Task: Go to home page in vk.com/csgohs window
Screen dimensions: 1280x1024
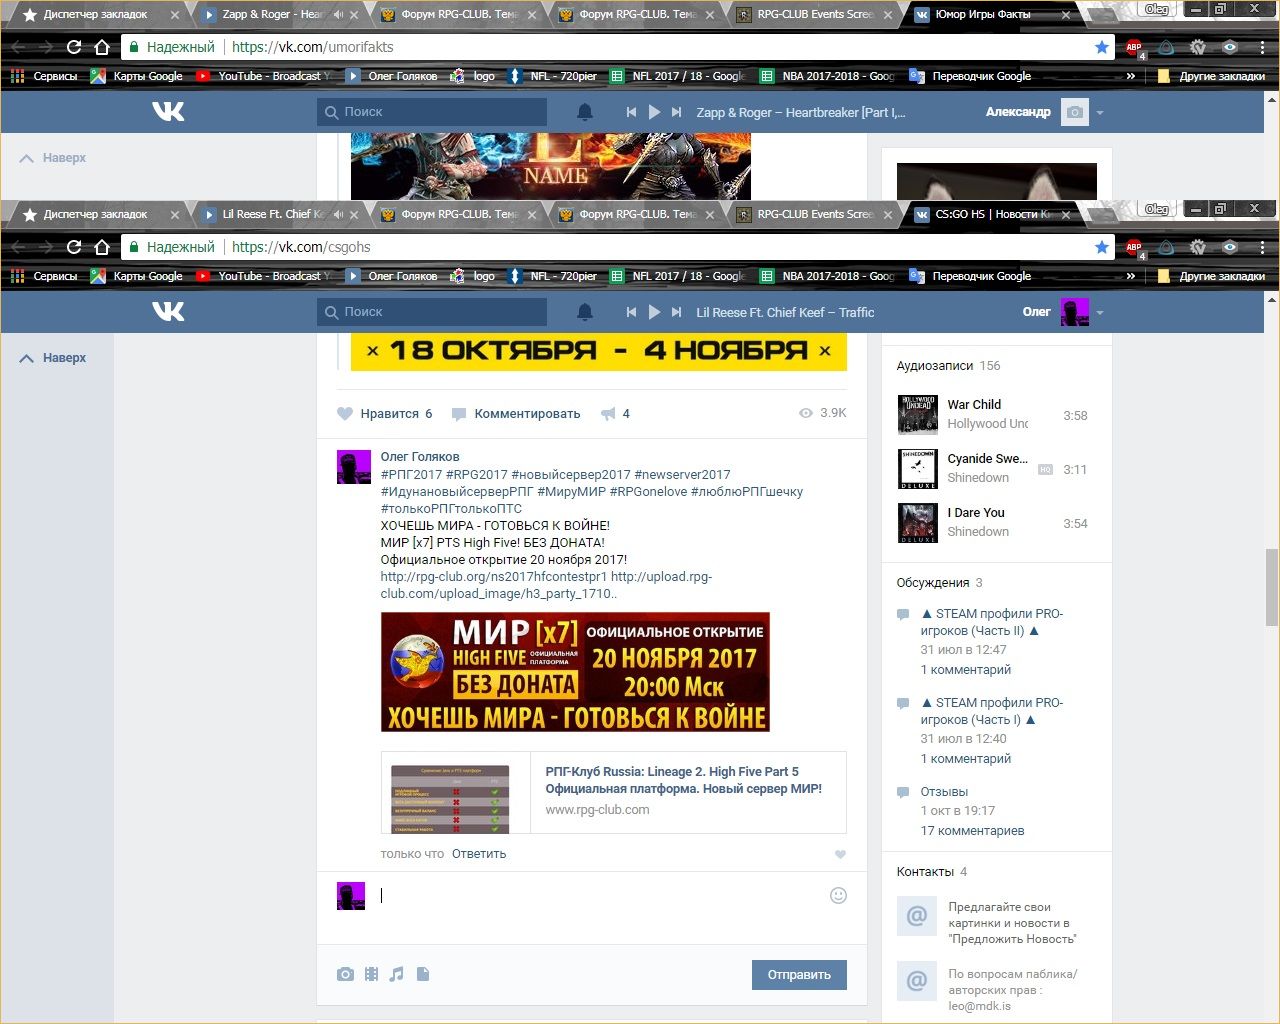Action: 102,247
